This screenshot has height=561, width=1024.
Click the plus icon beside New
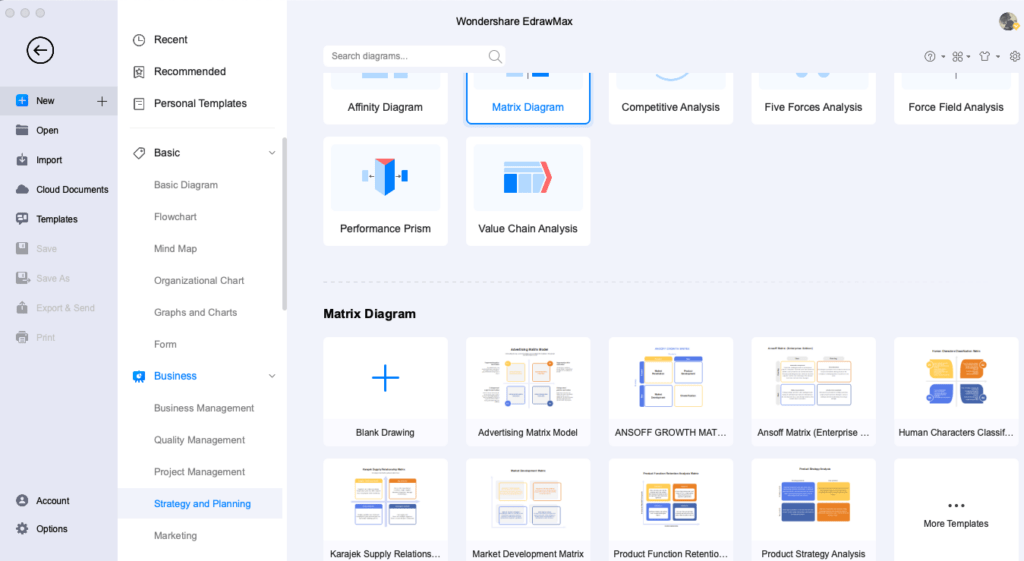click(101, 101)
